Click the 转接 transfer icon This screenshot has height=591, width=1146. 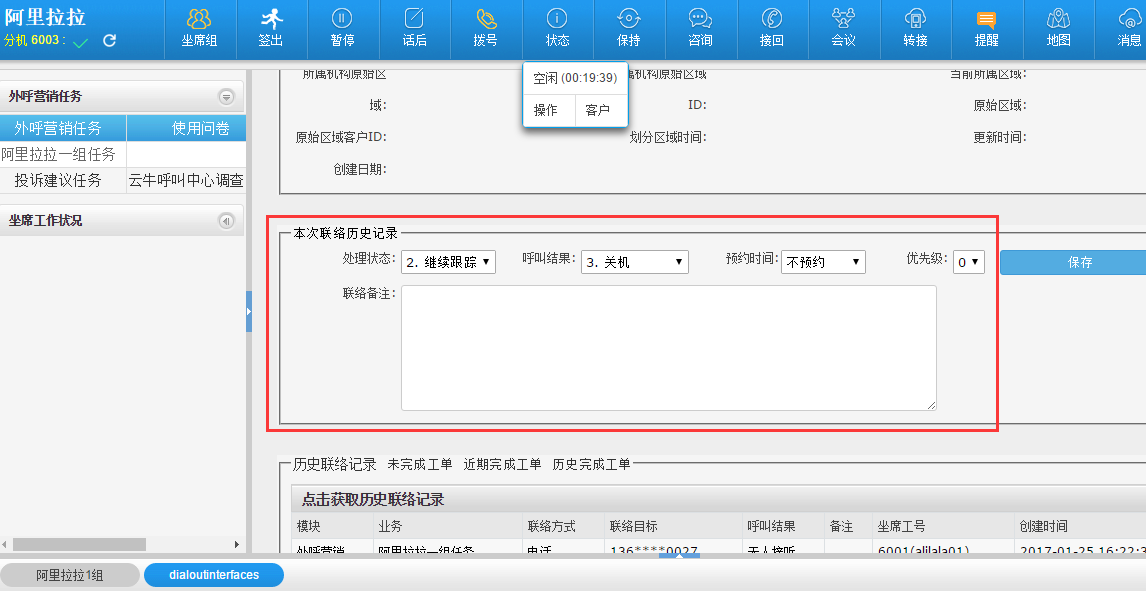(915, 28)
